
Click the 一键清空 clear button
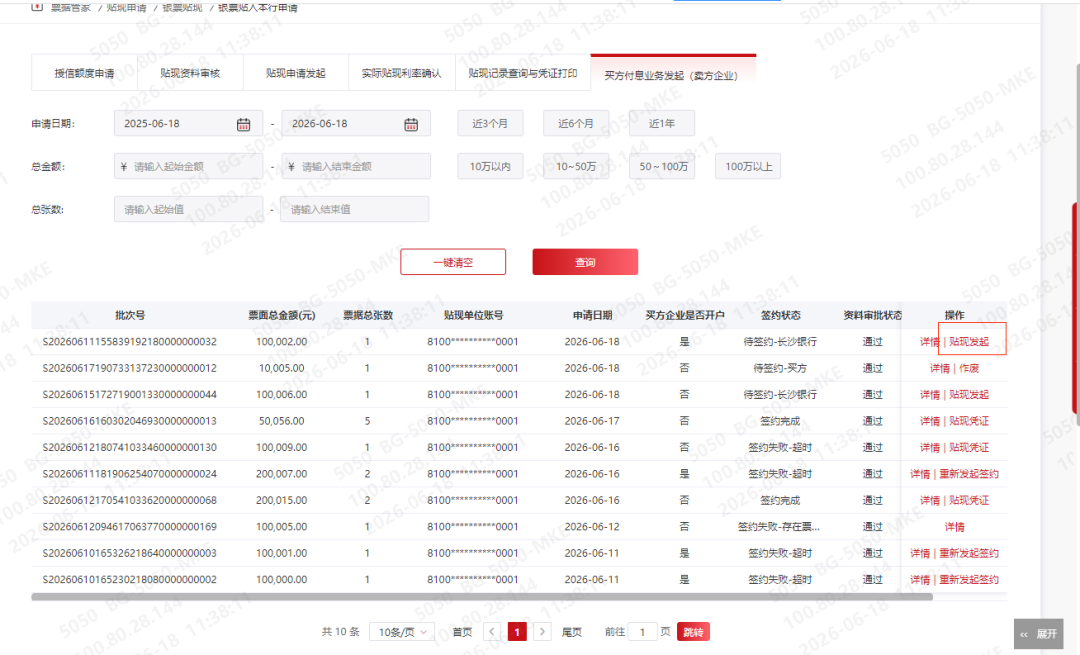[x=453, y=262]
